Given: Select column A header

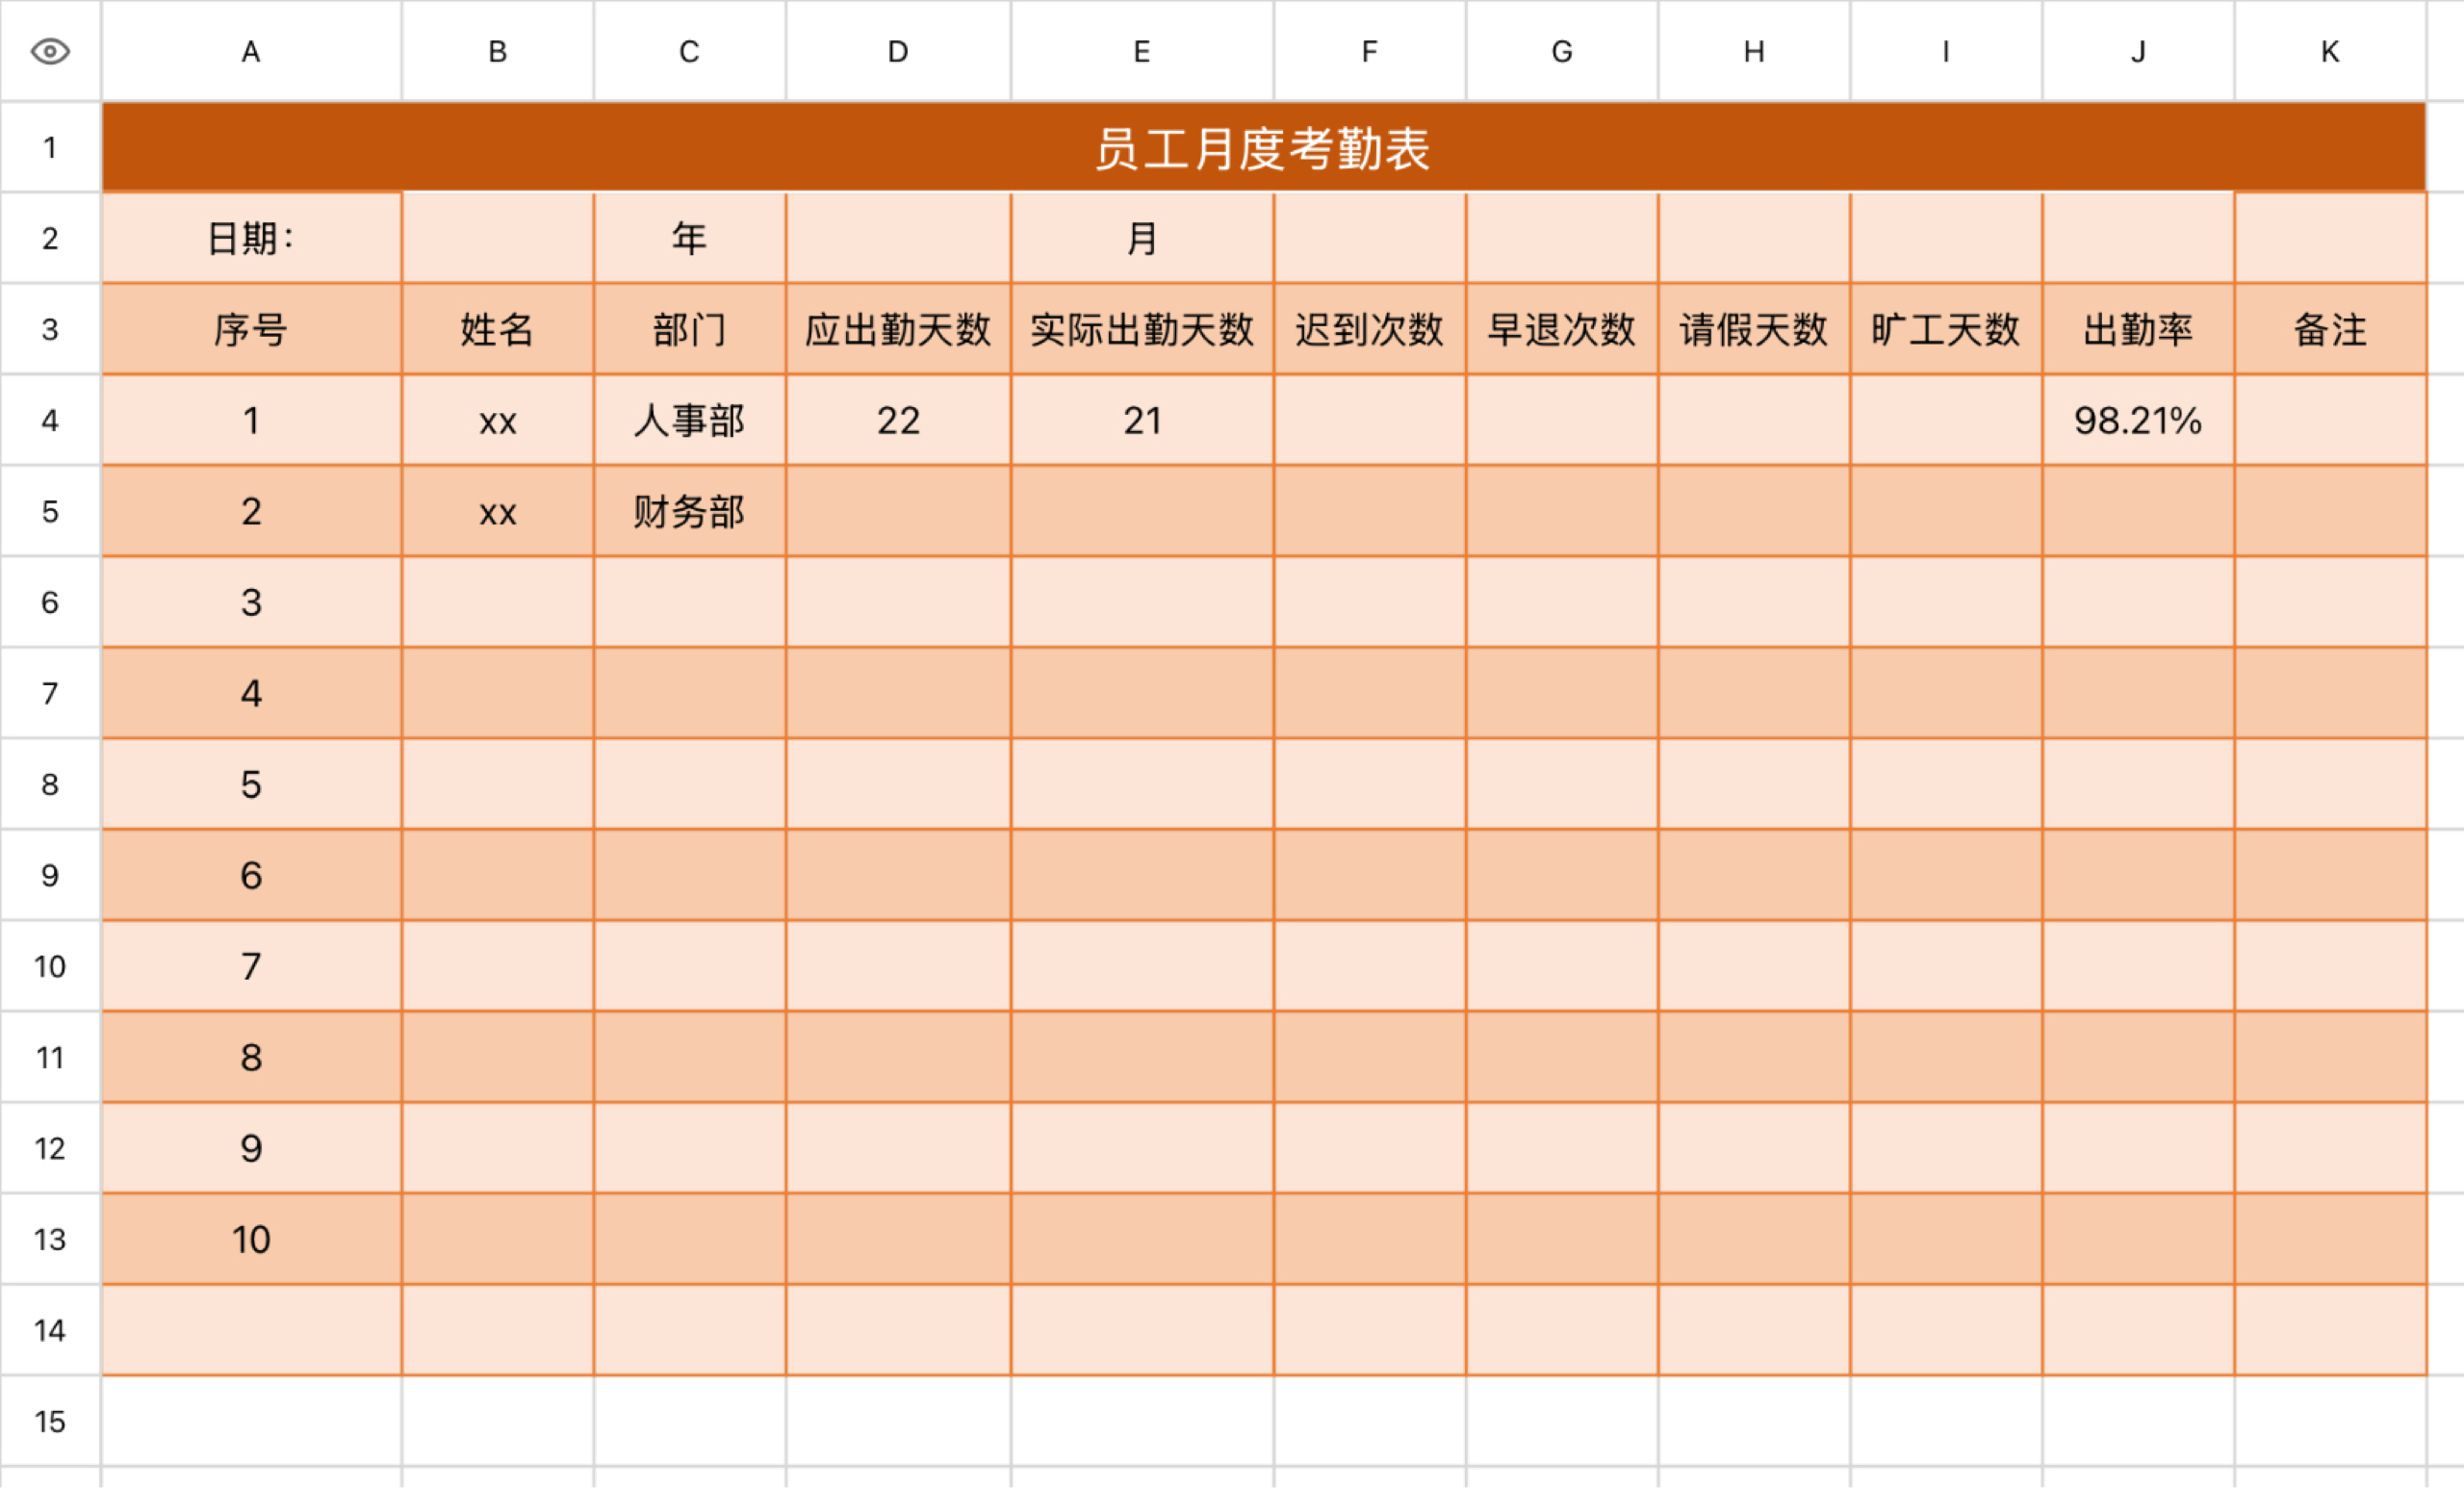Looking at the screenshot, I should pos(251,51).
